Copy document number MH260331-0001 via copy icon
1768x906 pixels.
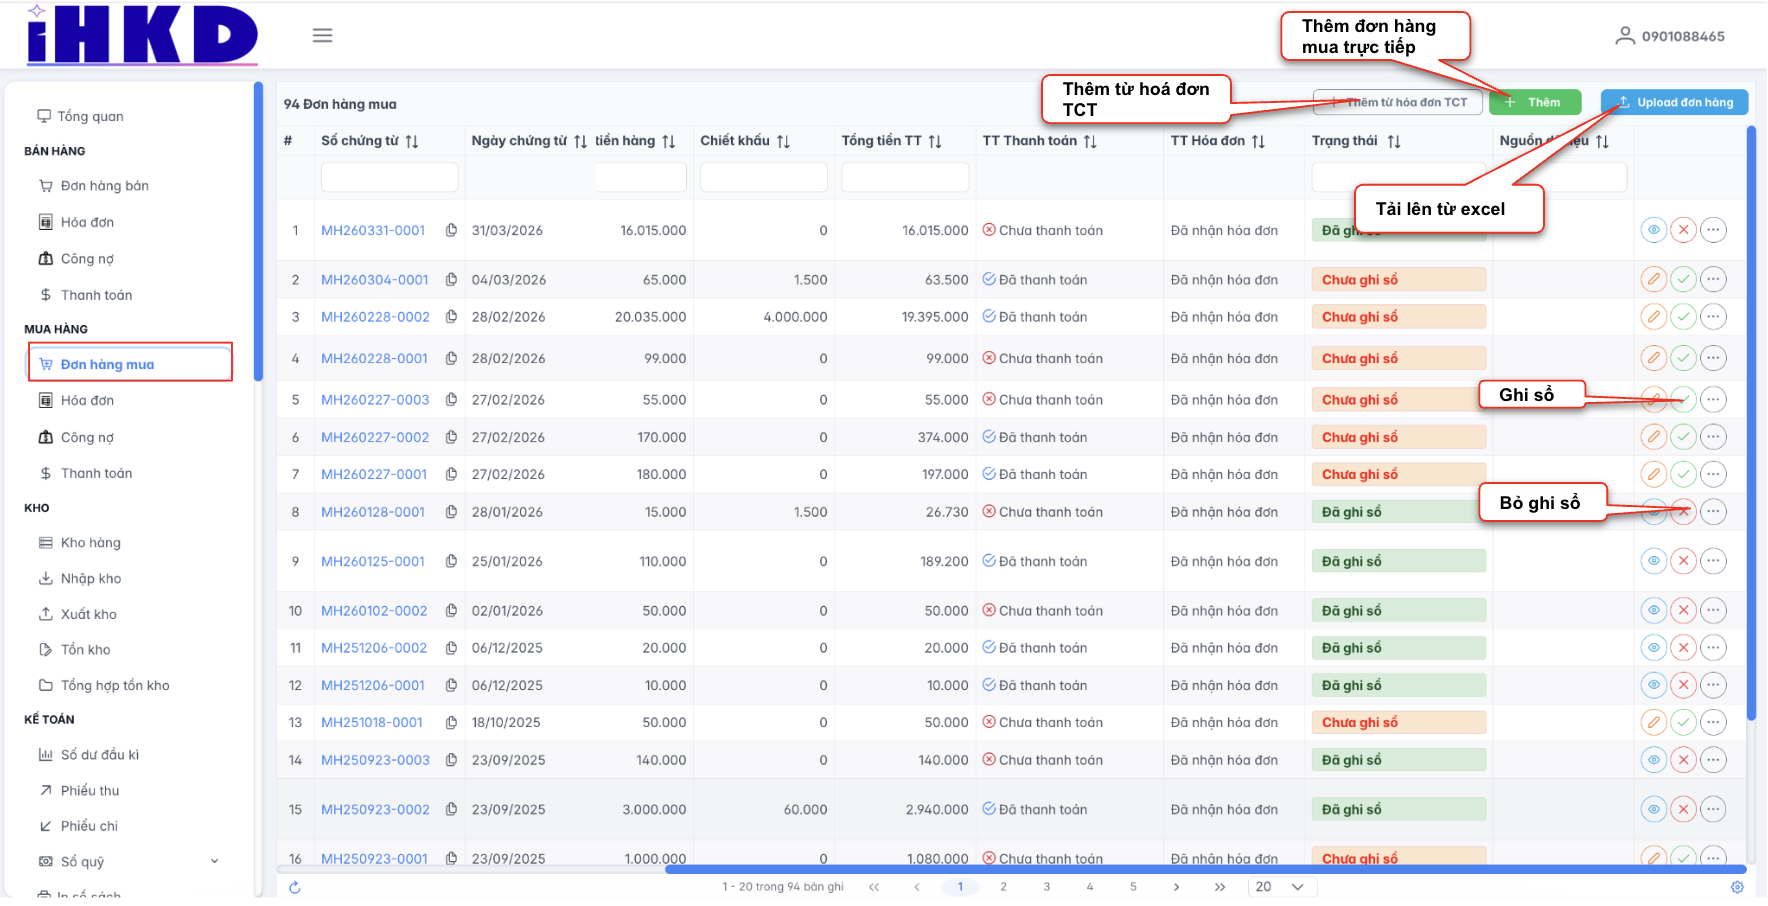(451, 230)
